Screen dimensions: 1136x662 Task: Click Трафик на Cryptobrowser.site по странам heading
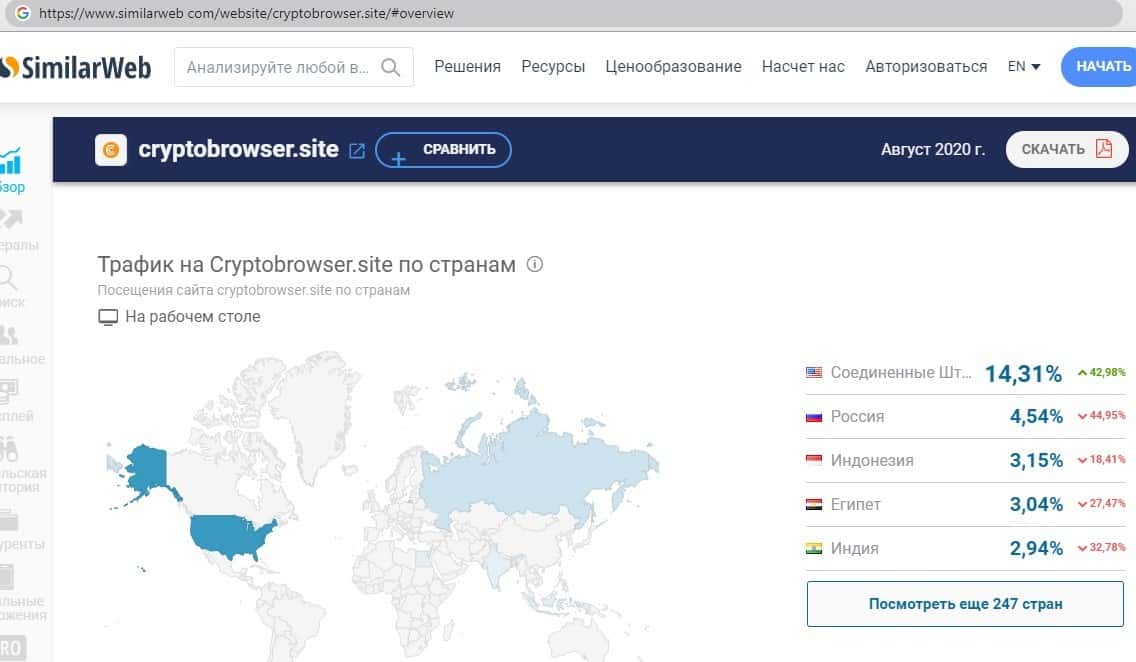(306, 264)
